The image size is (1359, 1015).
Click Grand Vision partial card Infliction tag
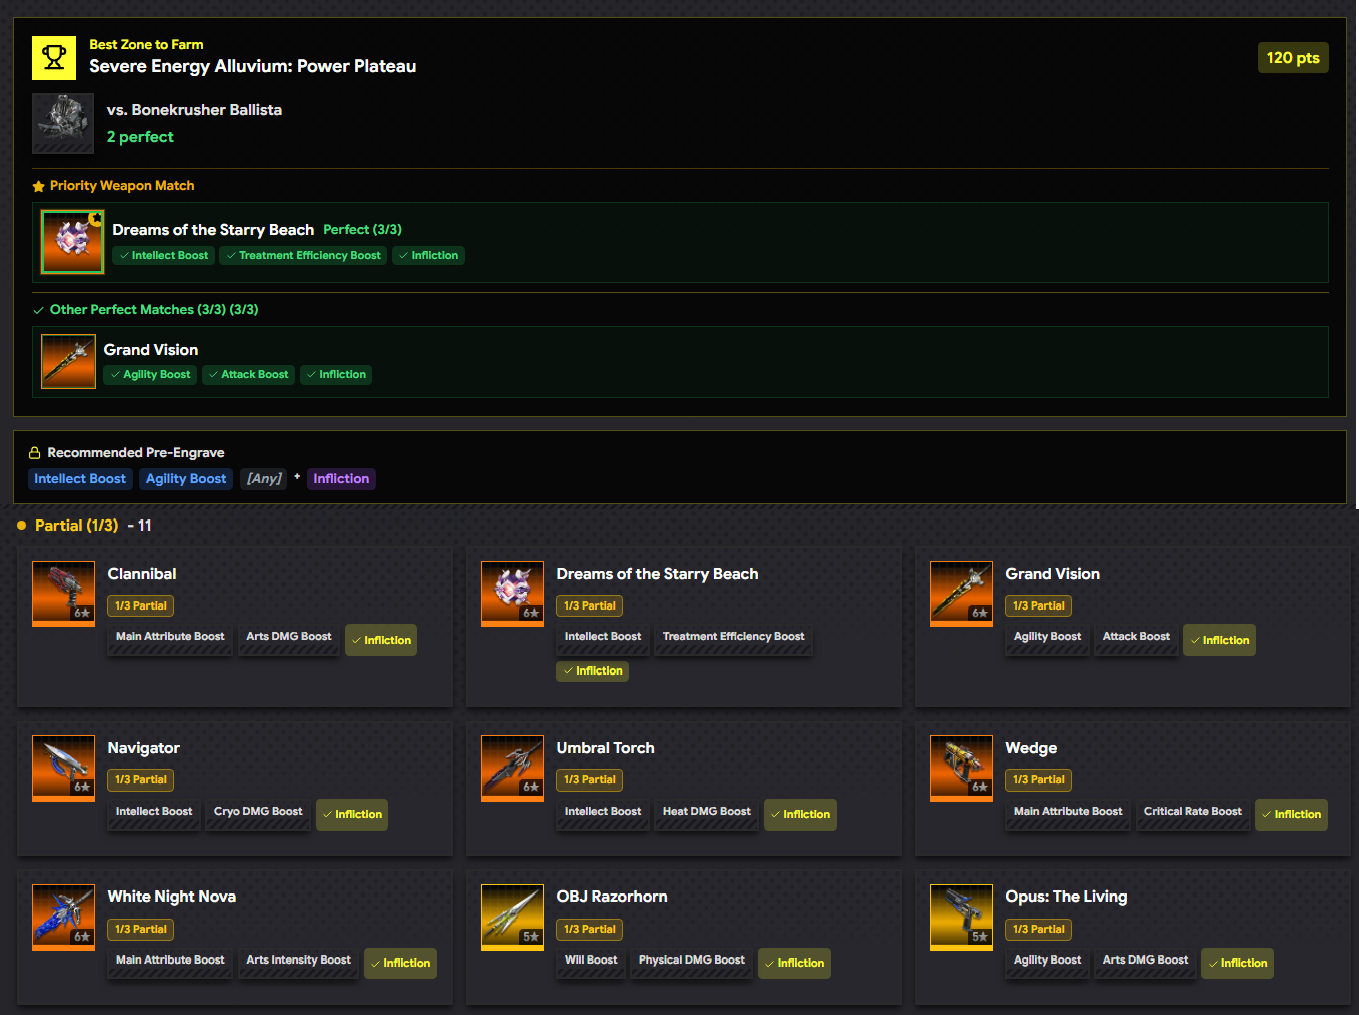1219,640
